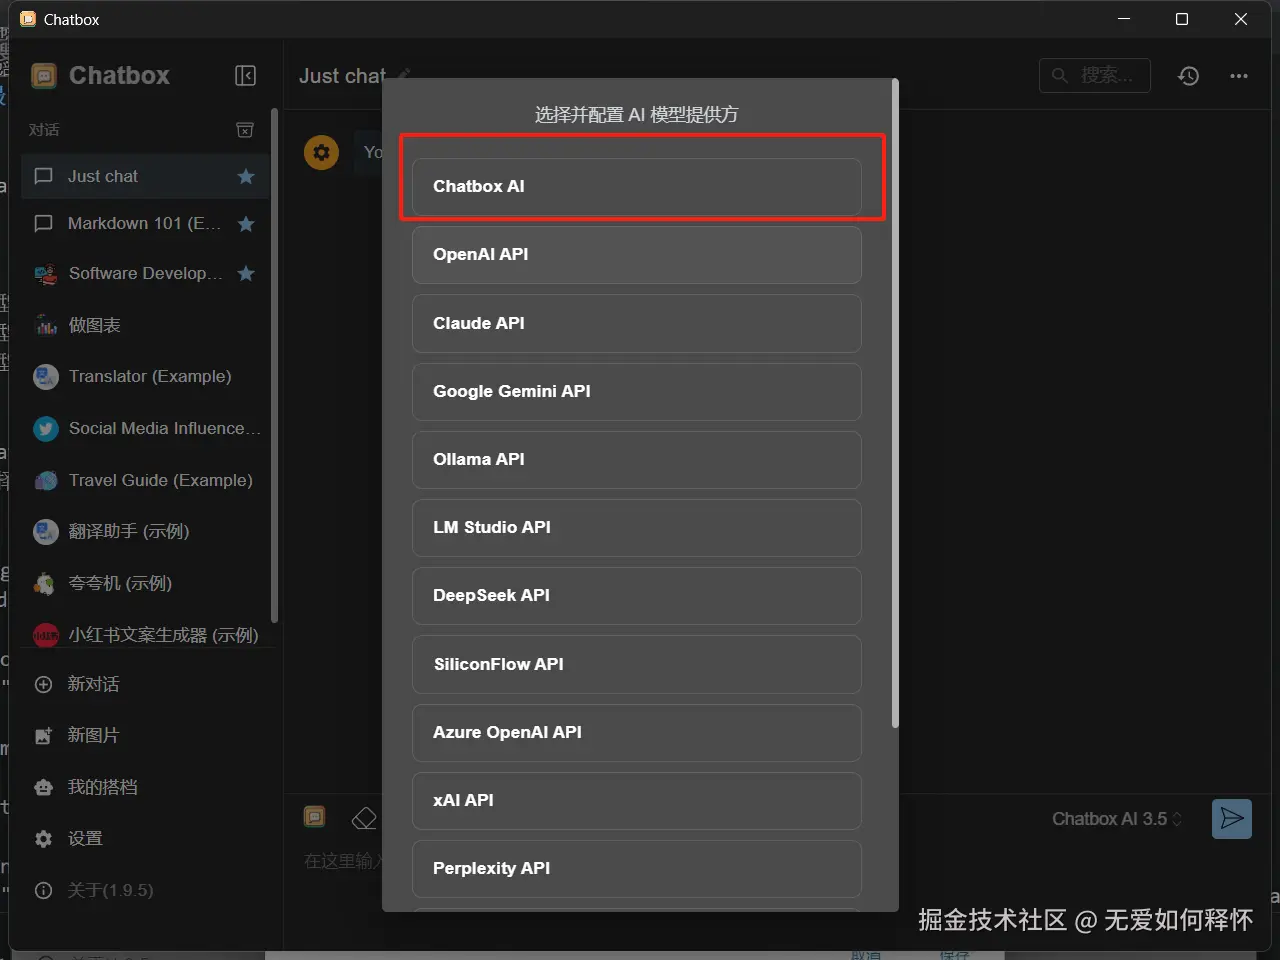Open 设置 settings
The height and width of the screenshot is (960, 1280).
click(145, 838)
